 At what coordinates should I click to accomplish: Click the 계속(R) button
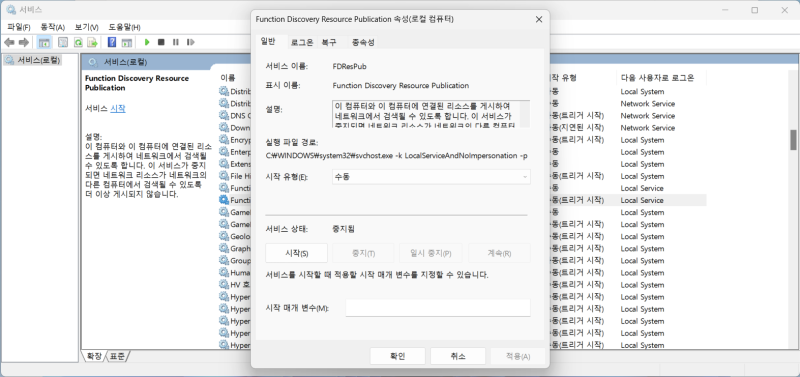pos(499,253)
